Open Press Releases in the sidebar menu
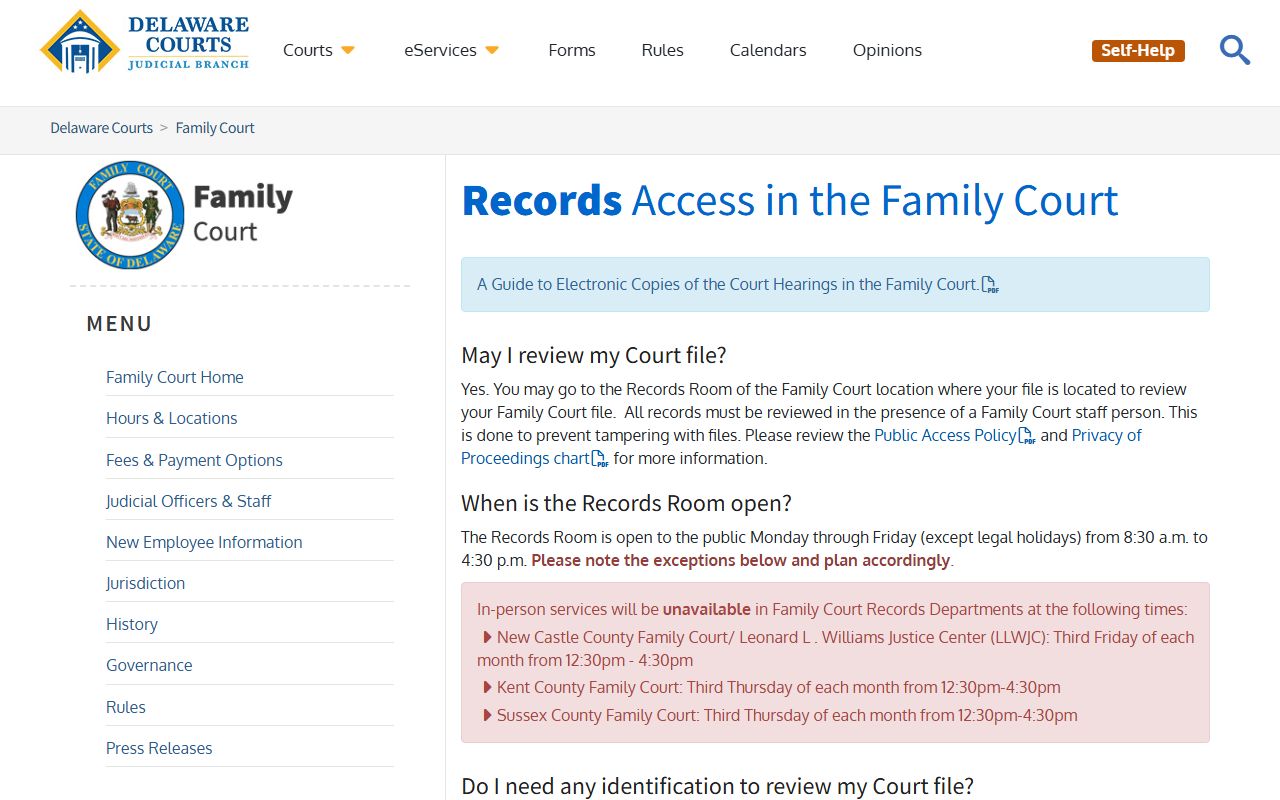This screenshot has height=800, width=1280. tap(159, 748)
